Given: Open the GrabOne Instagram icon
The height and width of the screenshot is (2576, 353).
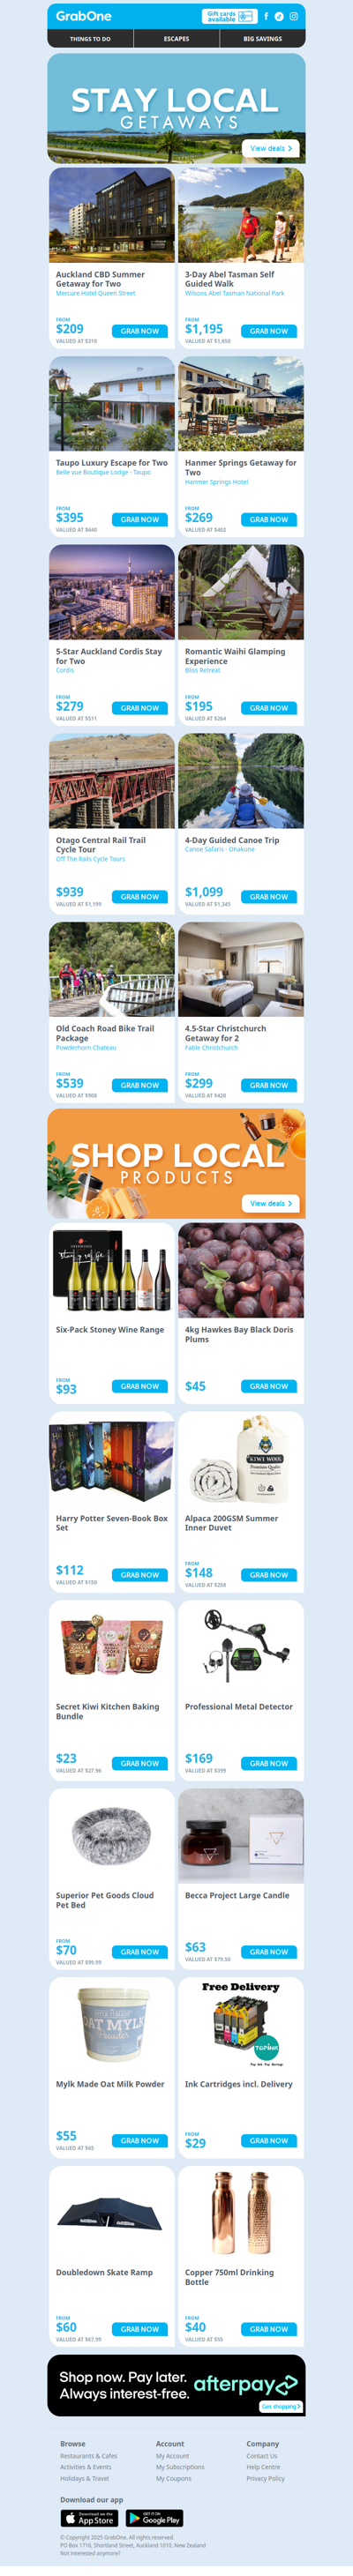Looking at the screenshot, I should (293, 16).
